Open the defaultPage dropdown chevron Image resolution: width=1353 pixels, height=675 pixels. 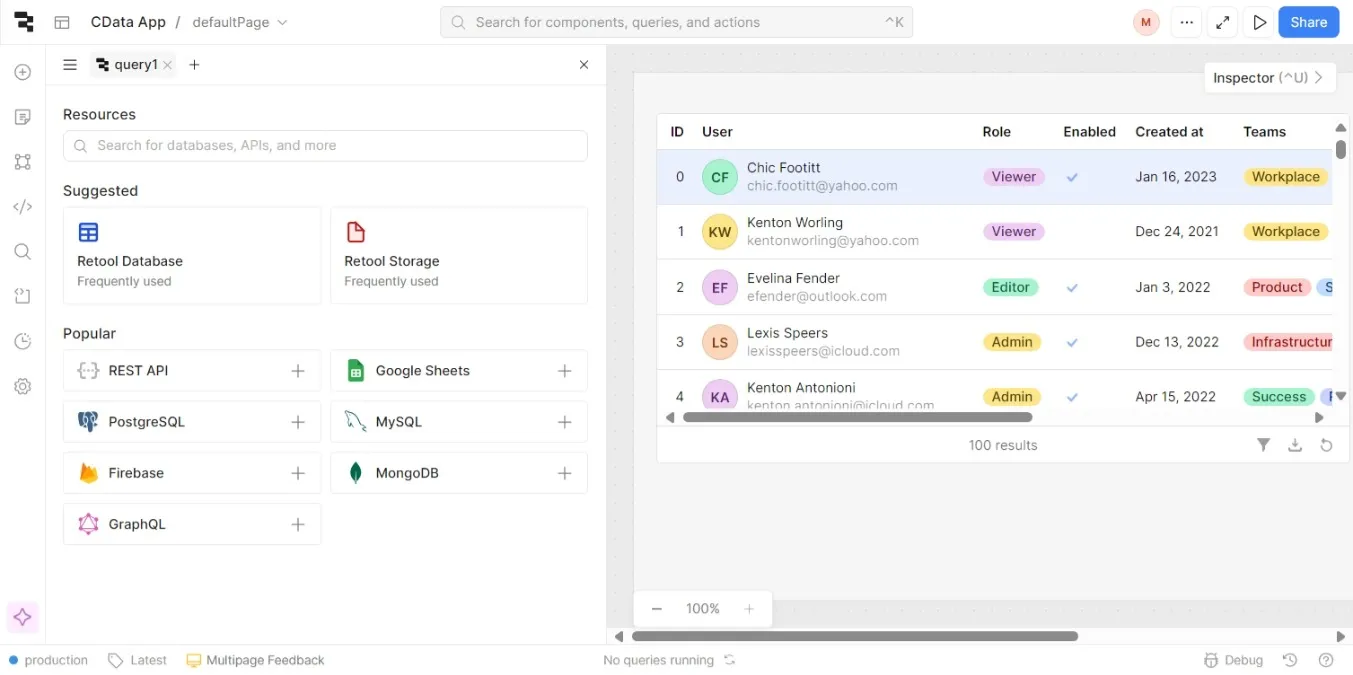tap(282, 22)
